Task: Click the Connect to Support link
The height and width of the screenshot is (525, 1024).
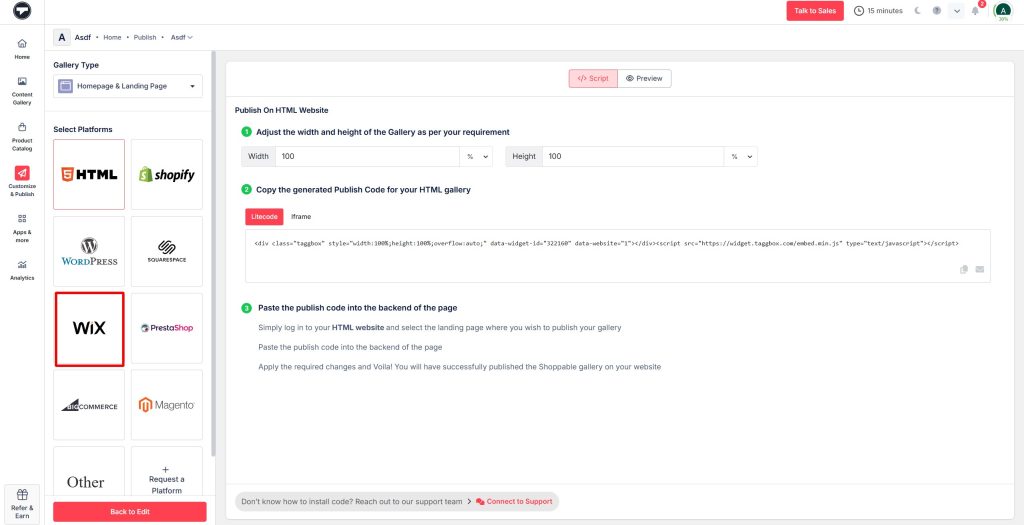Action: click(x=514, y=501)
